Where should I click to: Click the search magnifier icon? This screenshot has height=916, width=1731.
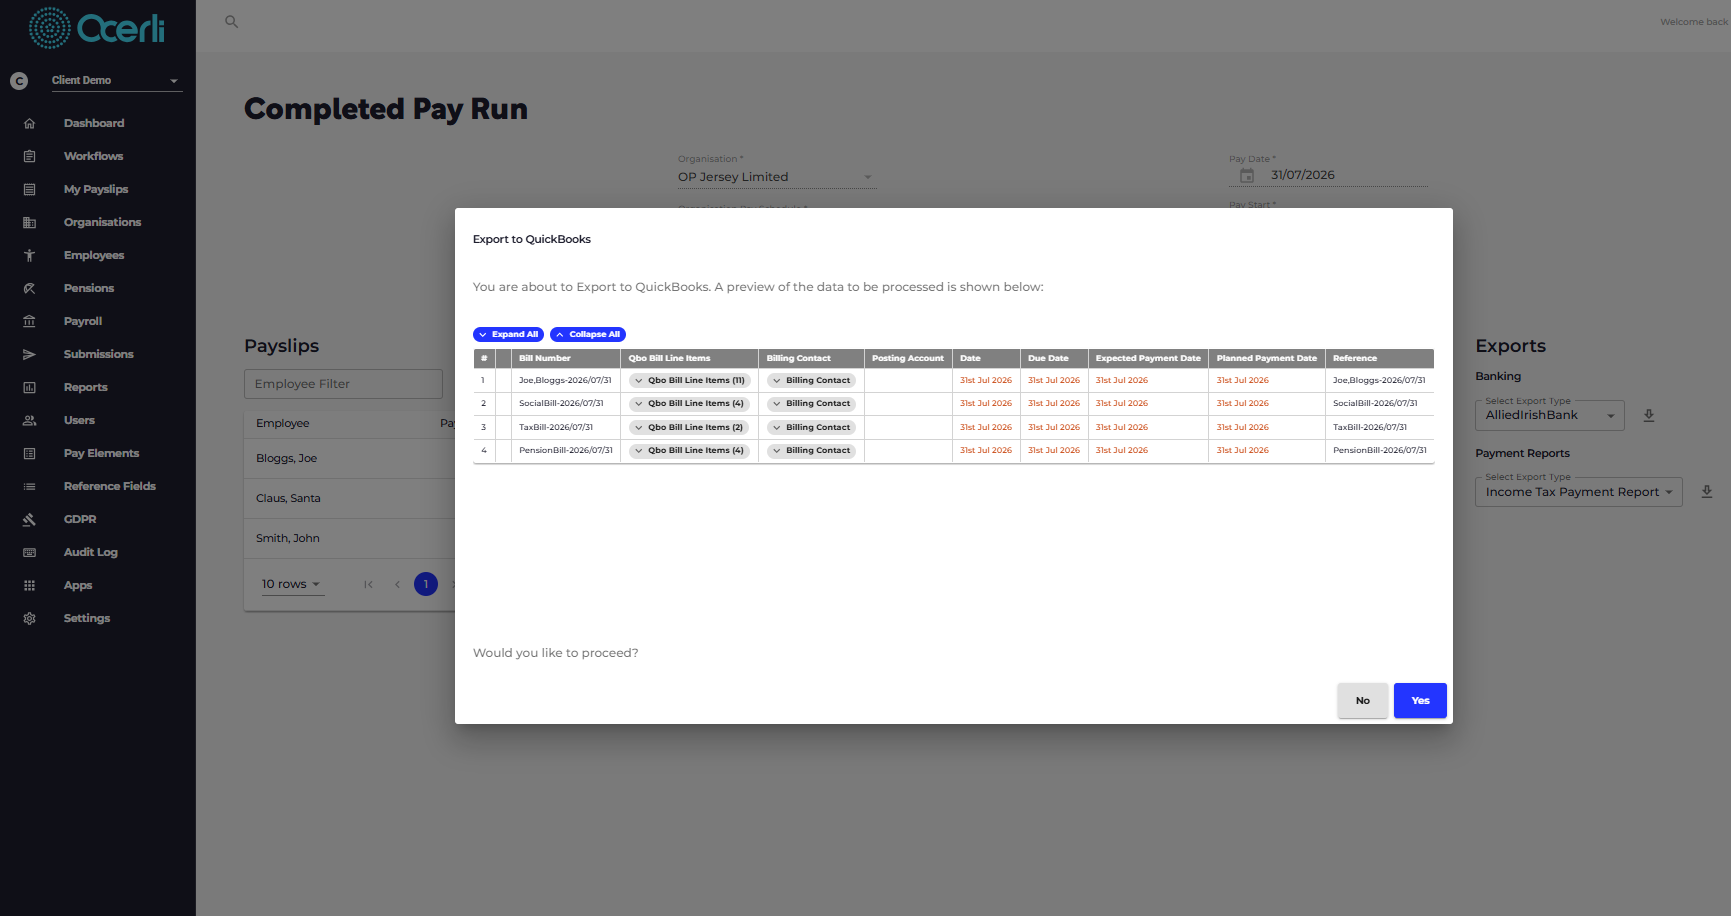click(x=231, y=21)
